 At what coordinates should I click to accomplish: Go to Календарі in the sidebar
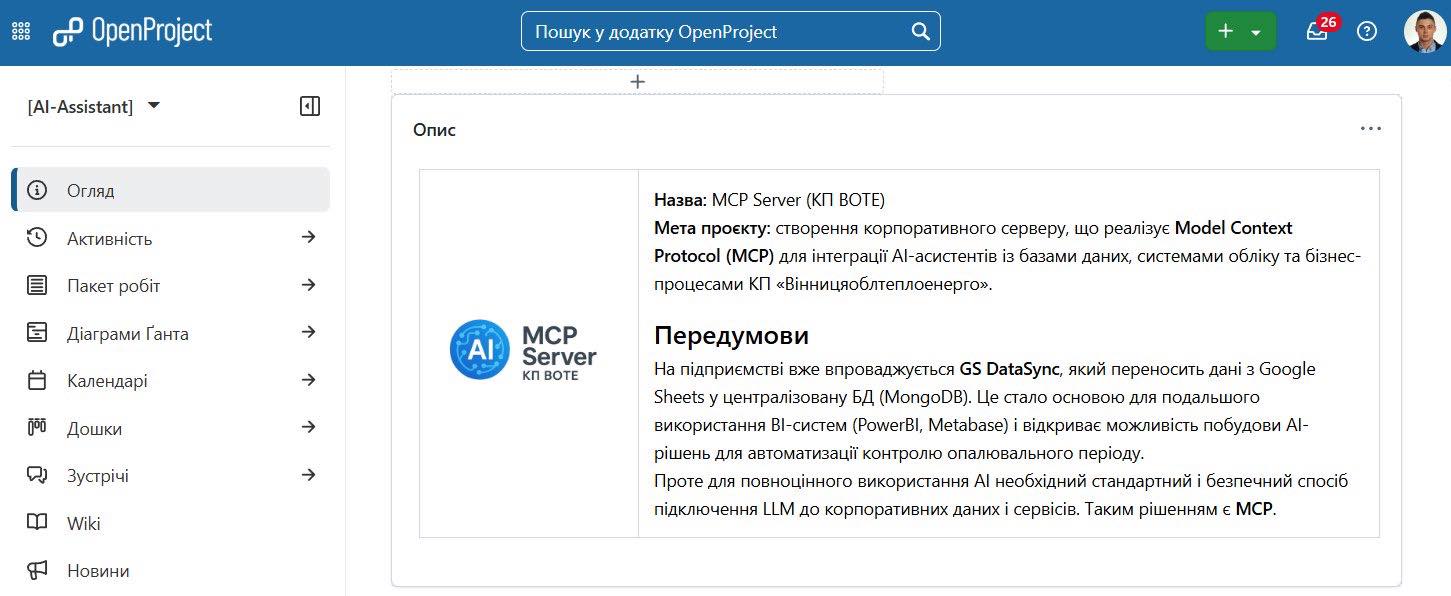107,381
